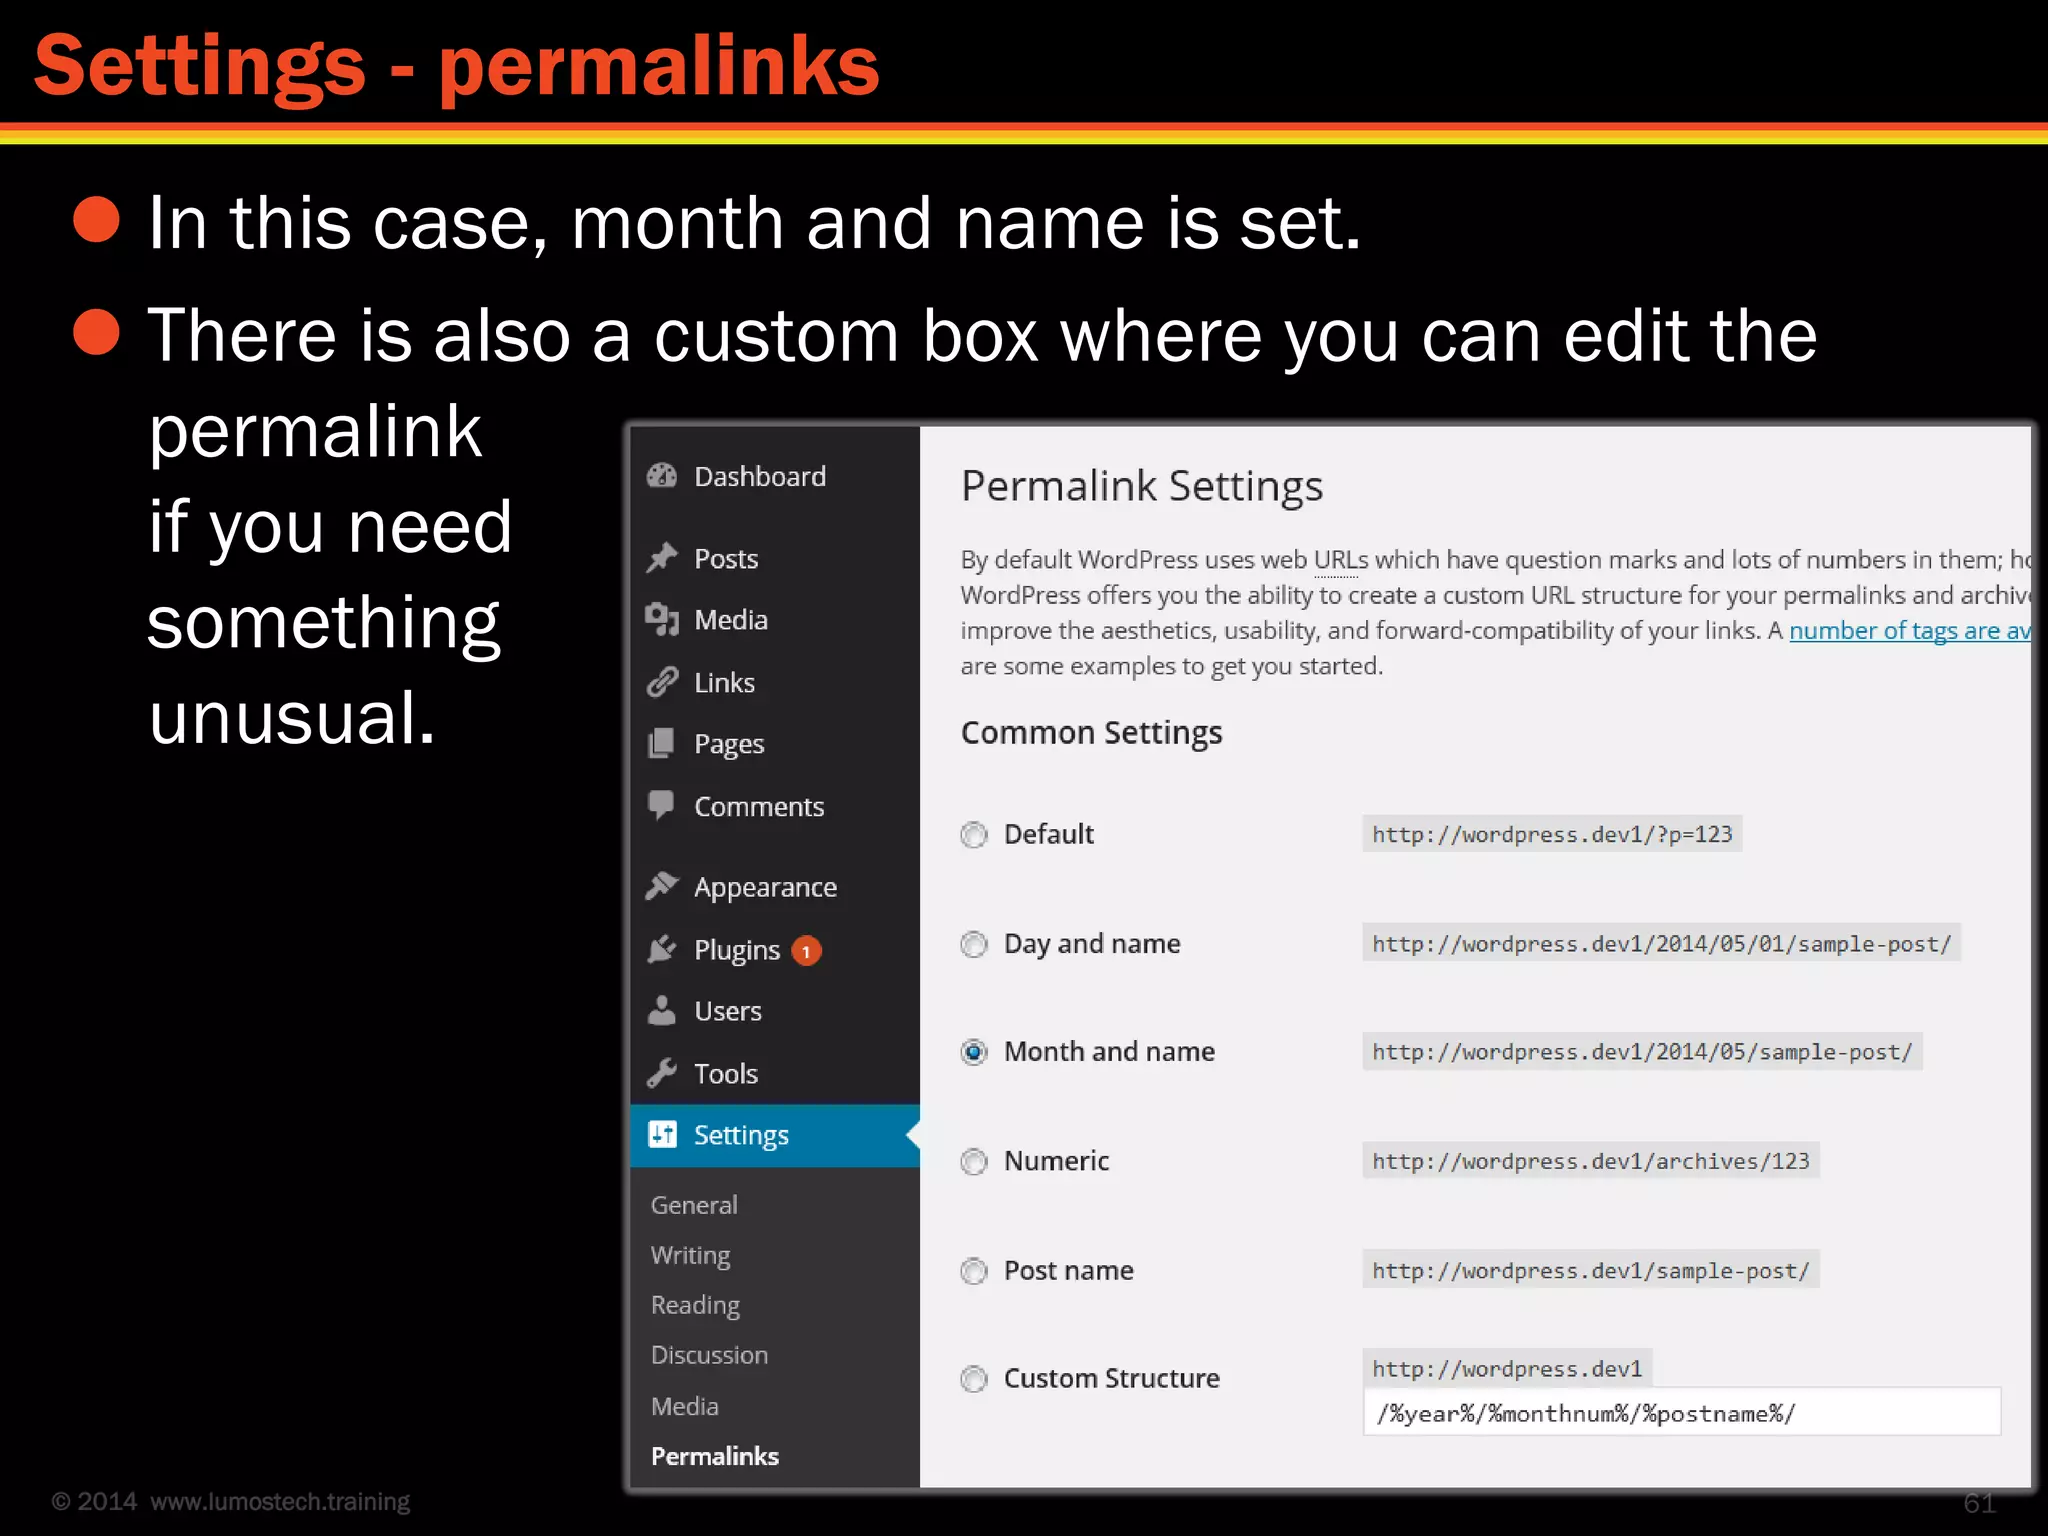
Task: Open the Writing settings submenu
Action: 690,1256
